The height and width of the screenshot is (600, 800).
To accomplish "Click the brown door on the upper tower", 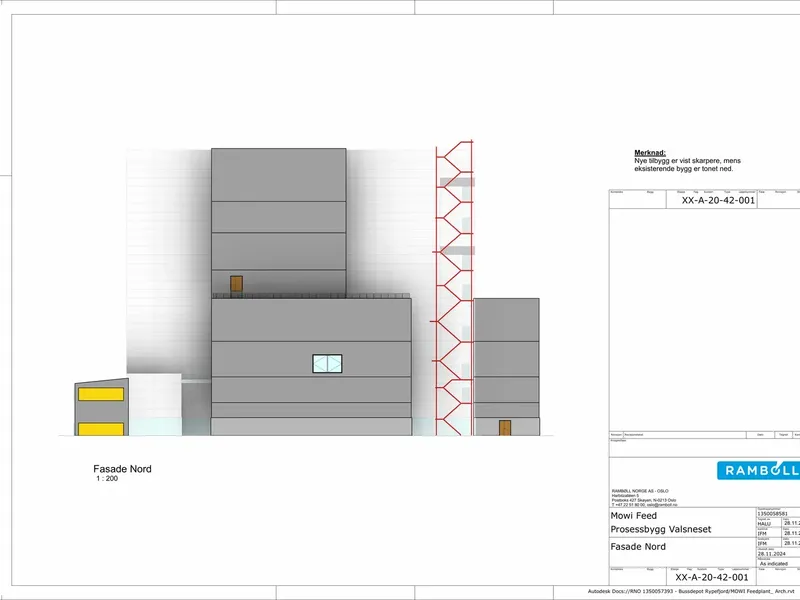I will [x=236, y=284].
